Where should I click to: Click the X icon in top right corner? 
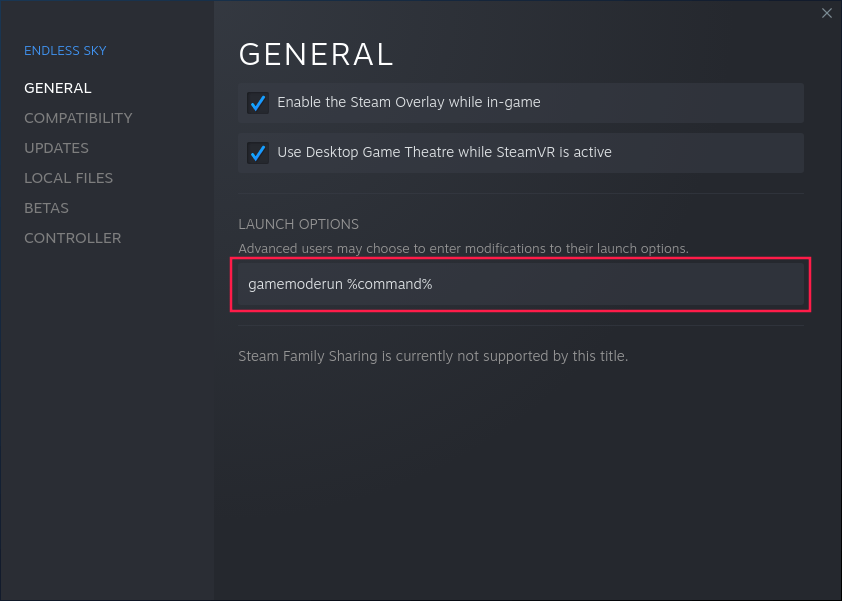pos(827,13)
